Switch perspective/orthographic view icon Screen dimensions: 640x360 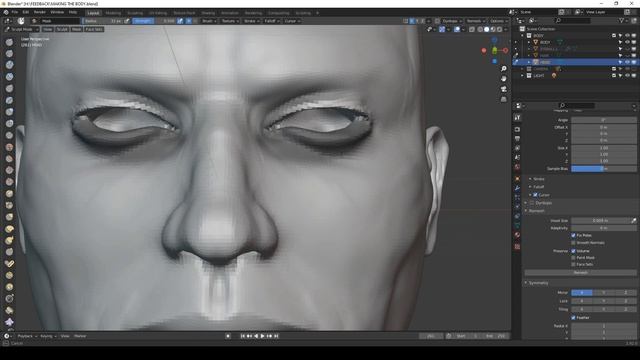click(x=504, y=99)
